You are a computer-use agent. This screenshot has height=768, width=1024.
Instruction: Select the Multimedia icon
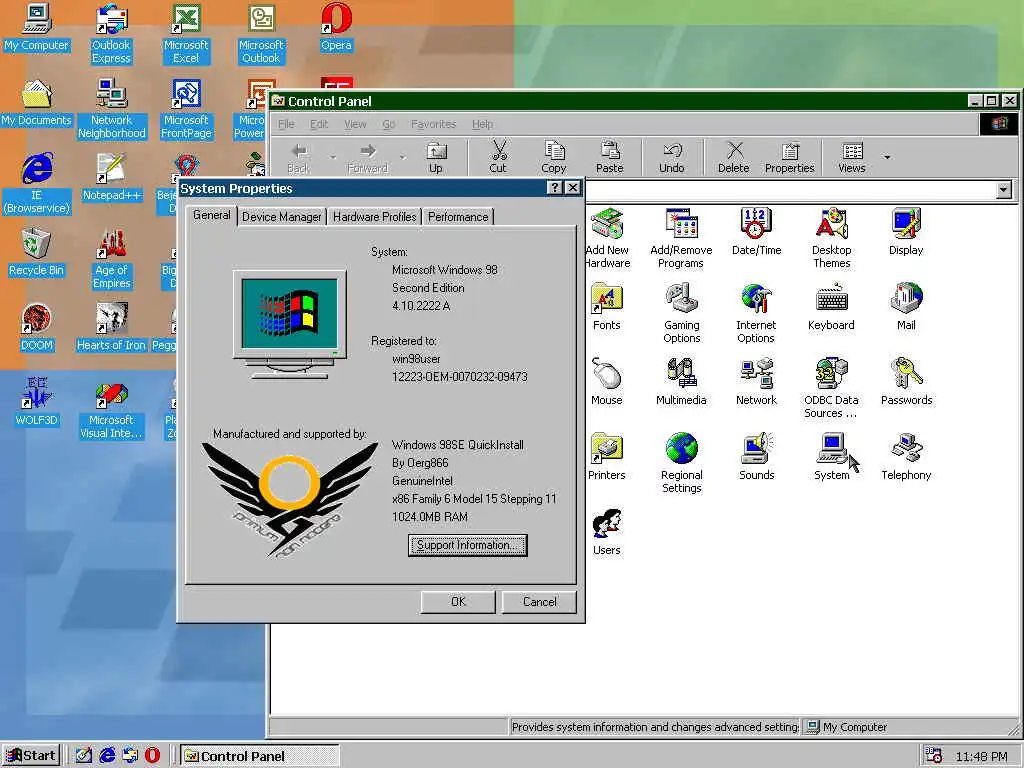pos(681,382)
